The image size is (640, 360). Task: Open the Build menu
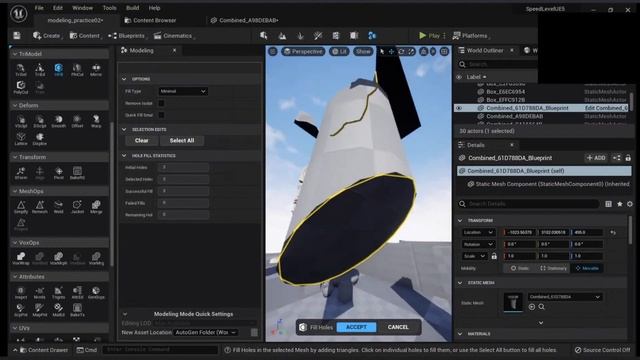[132, 8]
